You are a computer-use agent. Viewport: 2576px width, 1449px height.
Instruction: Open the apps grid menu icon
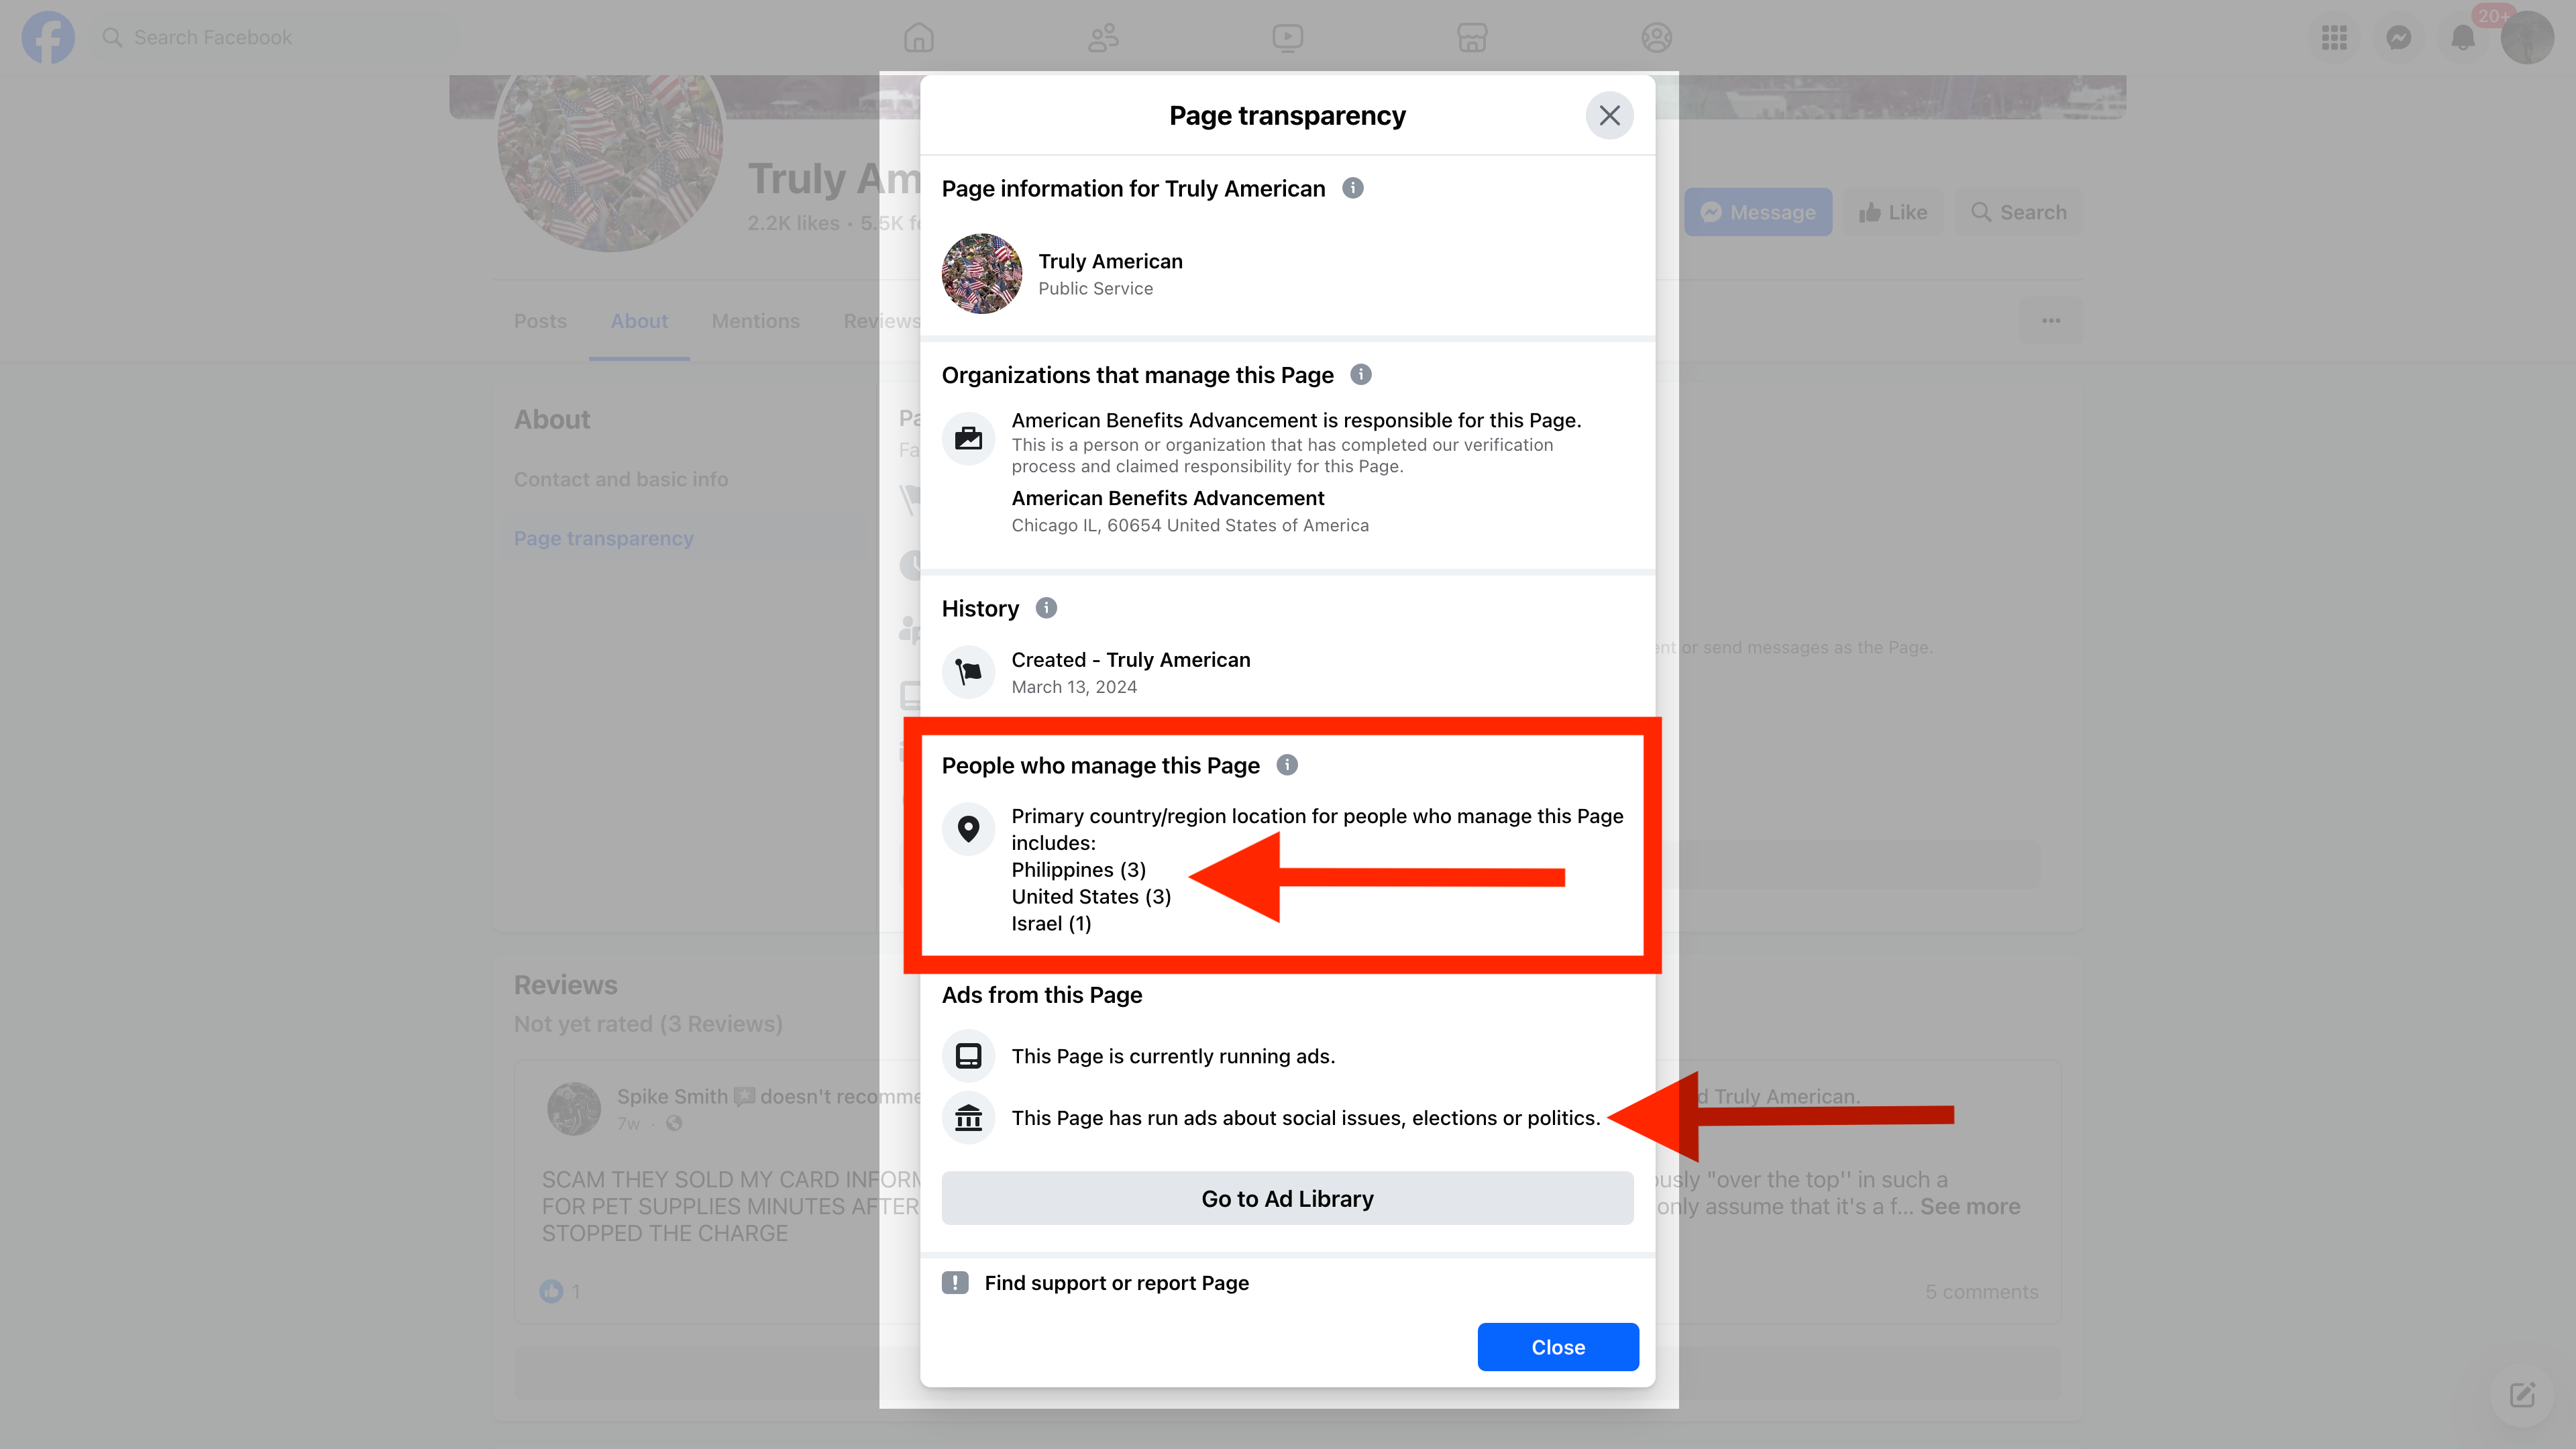point(2334,38)
